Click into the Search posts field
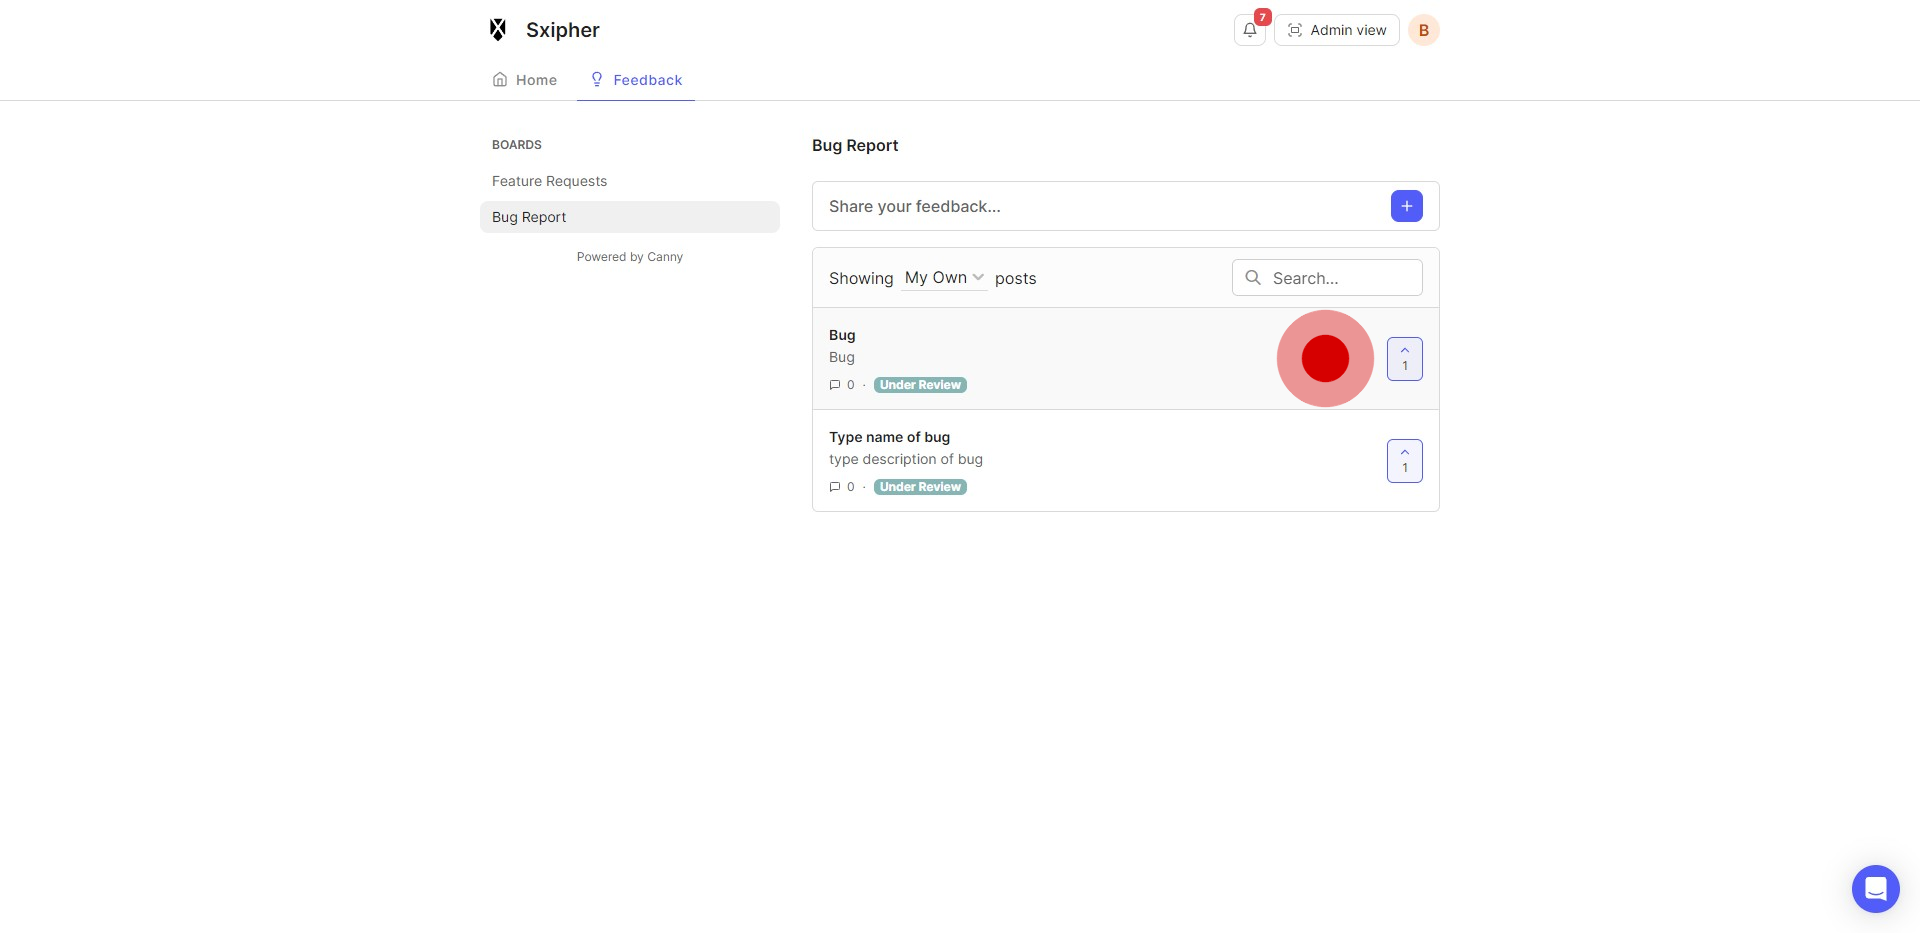1920x933 pixels. (x=1340, y=278)
